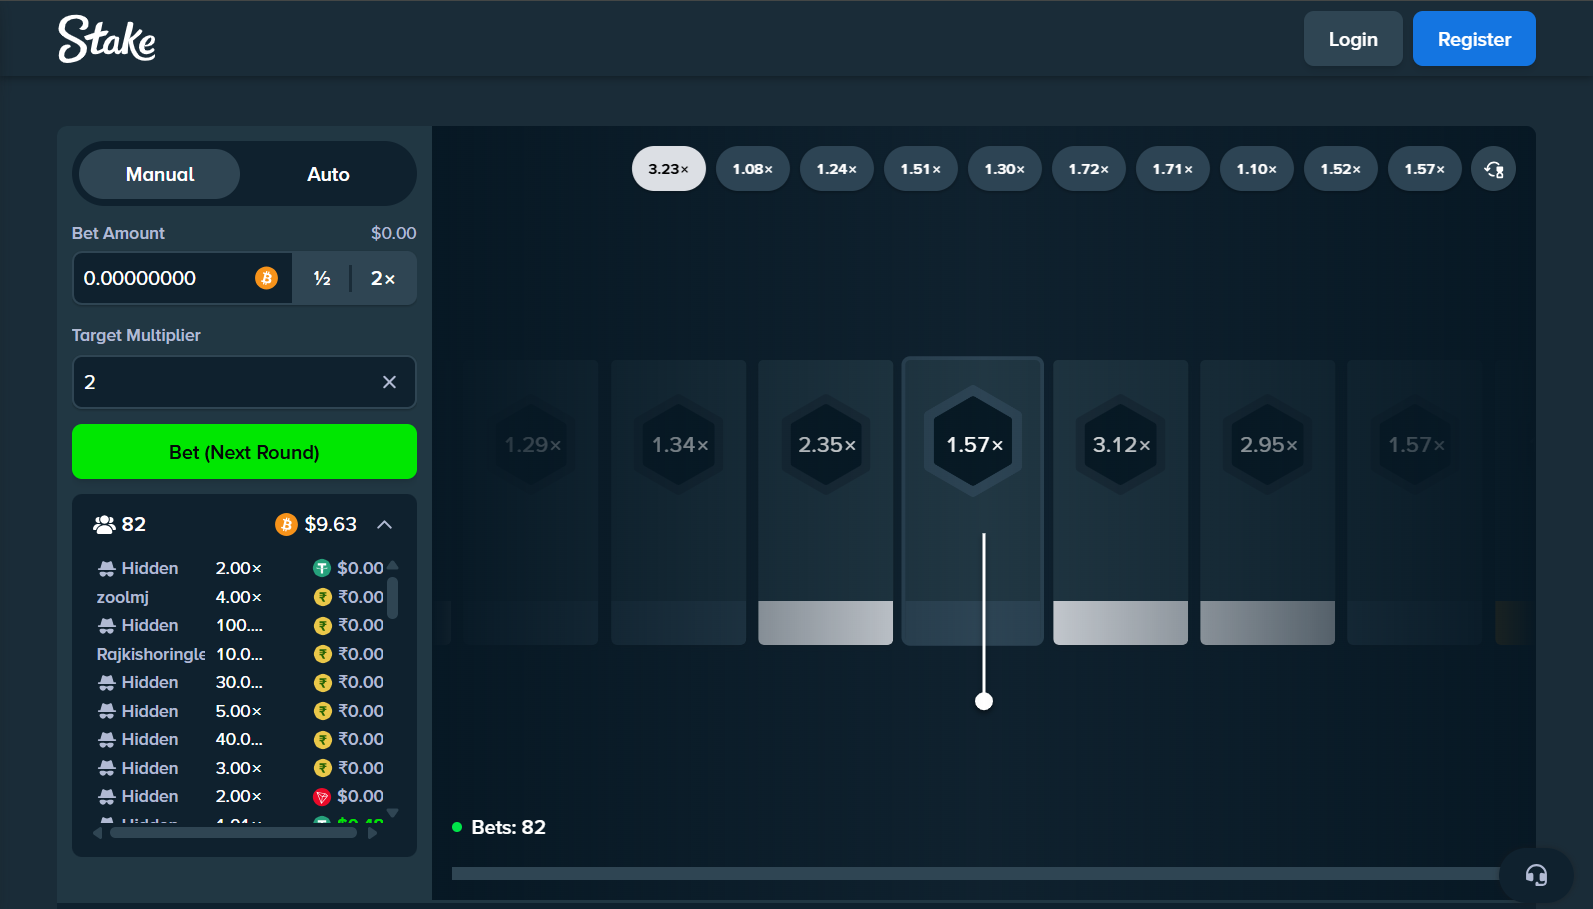Viewport: 1593px width, 909px height.
Task: Click the 3.12× hexagon card
Action: coord(1120,444)
